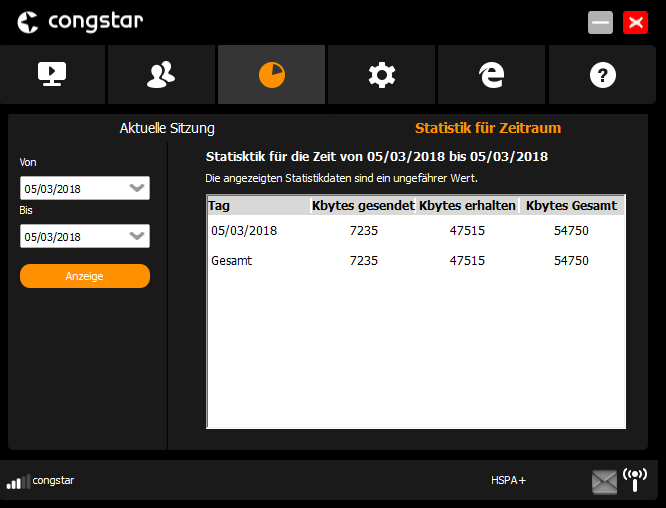Open help via the question mark icon
This screenshot has height=508, width=666.
click(x=603, y=75)
